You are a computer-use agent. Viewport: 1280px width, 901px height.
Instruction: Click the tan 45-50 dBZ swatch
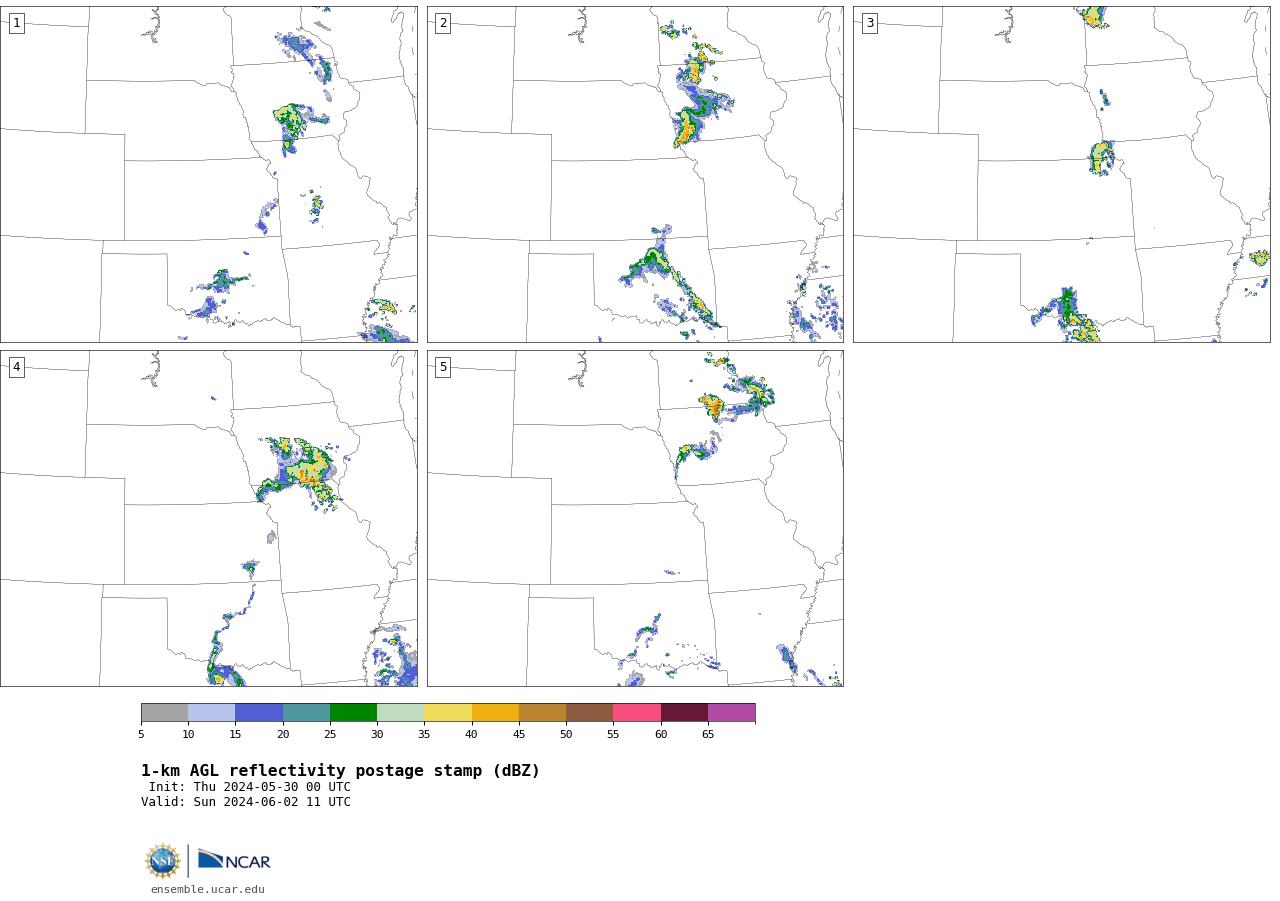(x=542, y=713)
